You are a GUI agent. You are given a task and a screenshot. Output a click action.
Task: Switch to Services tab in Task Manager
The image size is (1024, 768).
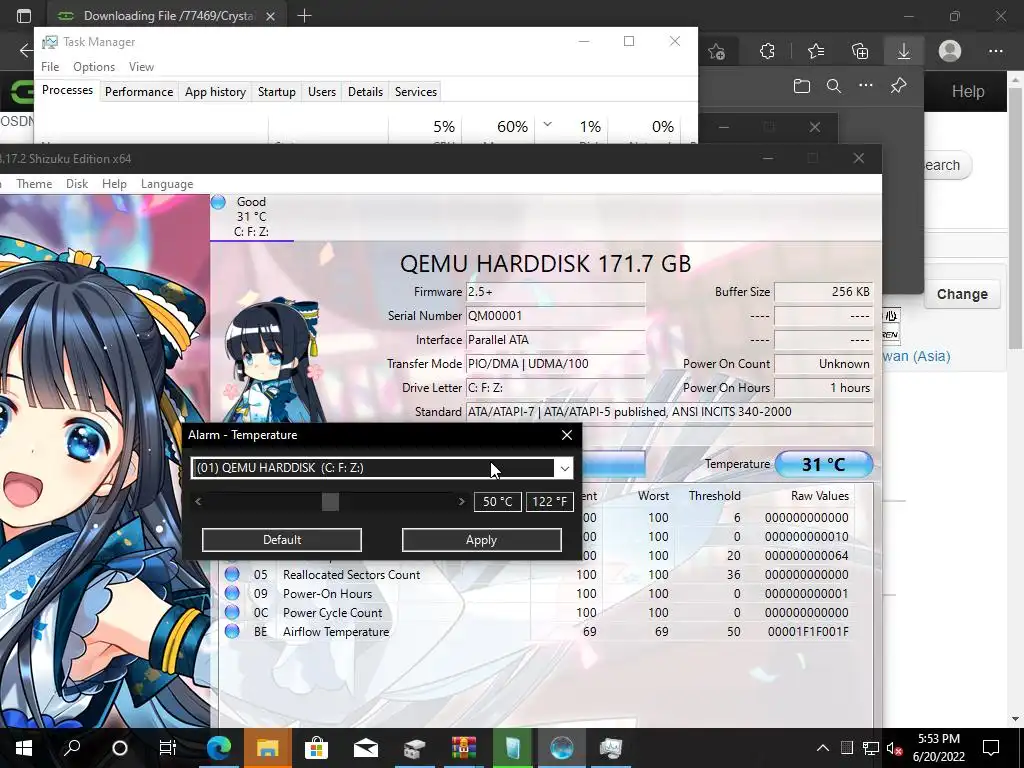(416, 91)
